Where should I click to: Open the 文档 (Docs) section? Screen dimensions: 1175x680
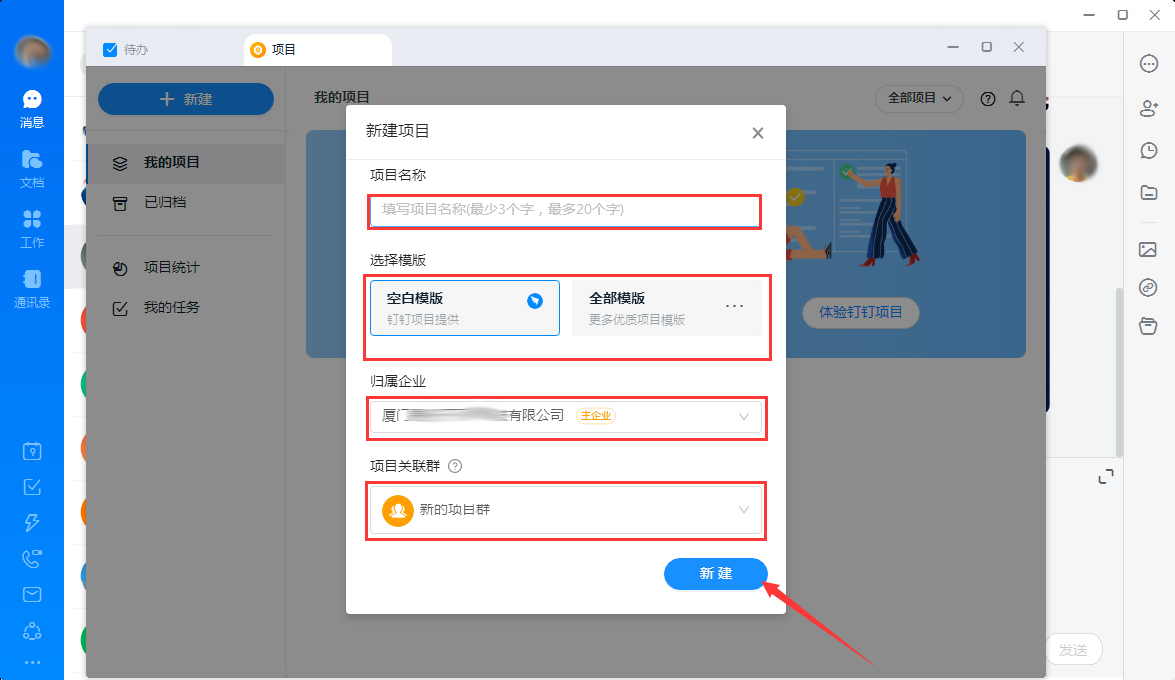pos(32,170)
